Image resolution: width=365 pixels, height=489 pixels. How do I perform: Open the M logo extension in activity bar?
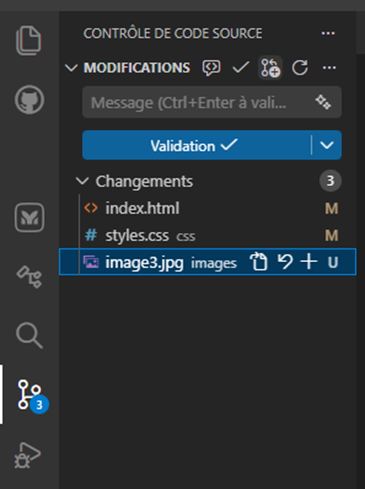tap(29, 218)
